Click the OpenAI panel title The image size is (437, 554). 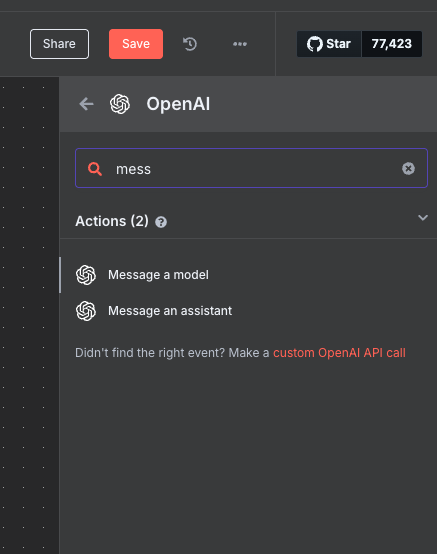[178, 104]
